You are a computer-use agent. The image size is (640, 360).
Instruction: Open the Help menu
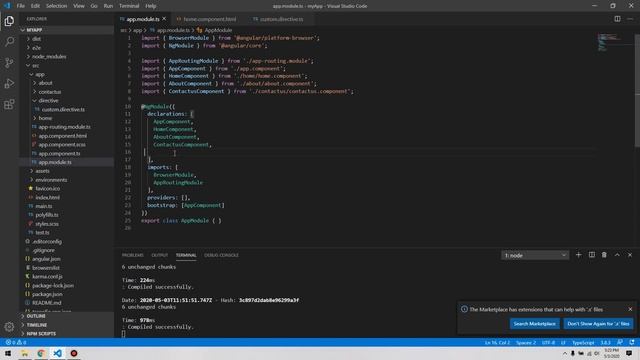[x=151, y=6]
